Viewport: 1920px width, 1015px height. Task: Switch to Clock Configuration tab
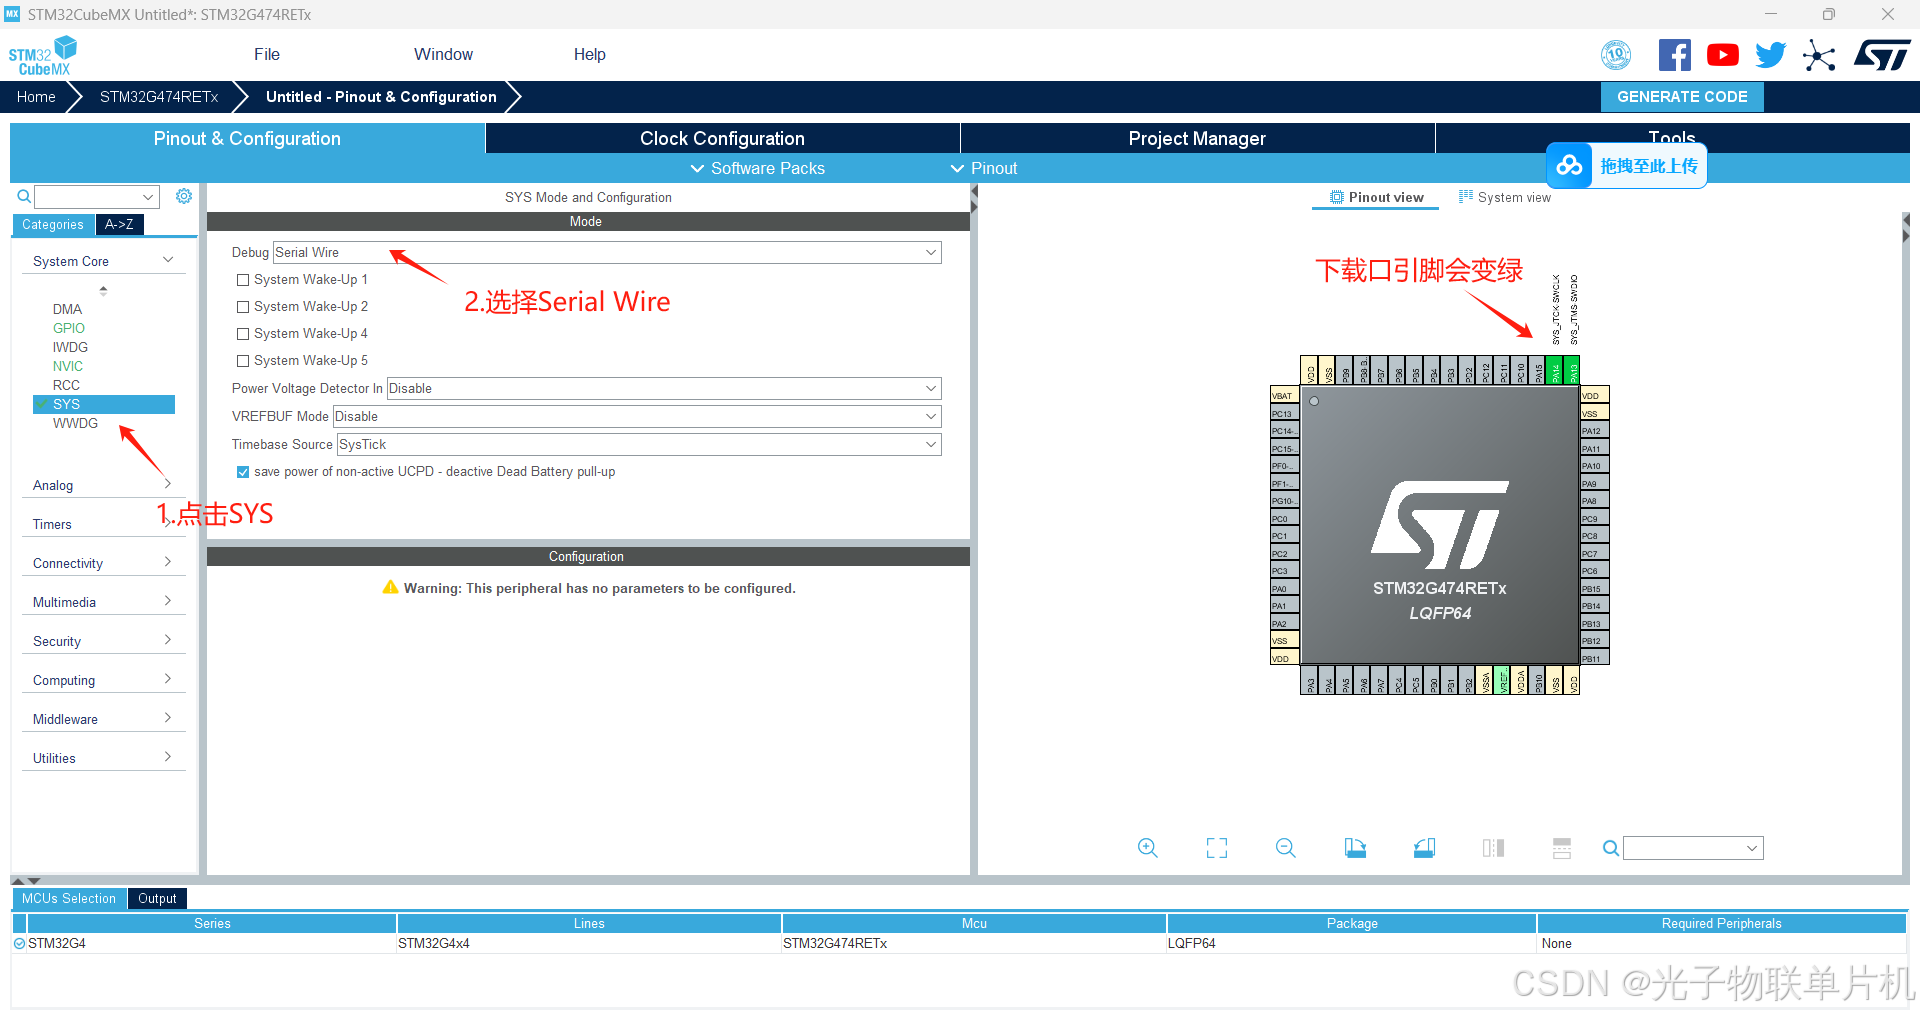[722, 138]
